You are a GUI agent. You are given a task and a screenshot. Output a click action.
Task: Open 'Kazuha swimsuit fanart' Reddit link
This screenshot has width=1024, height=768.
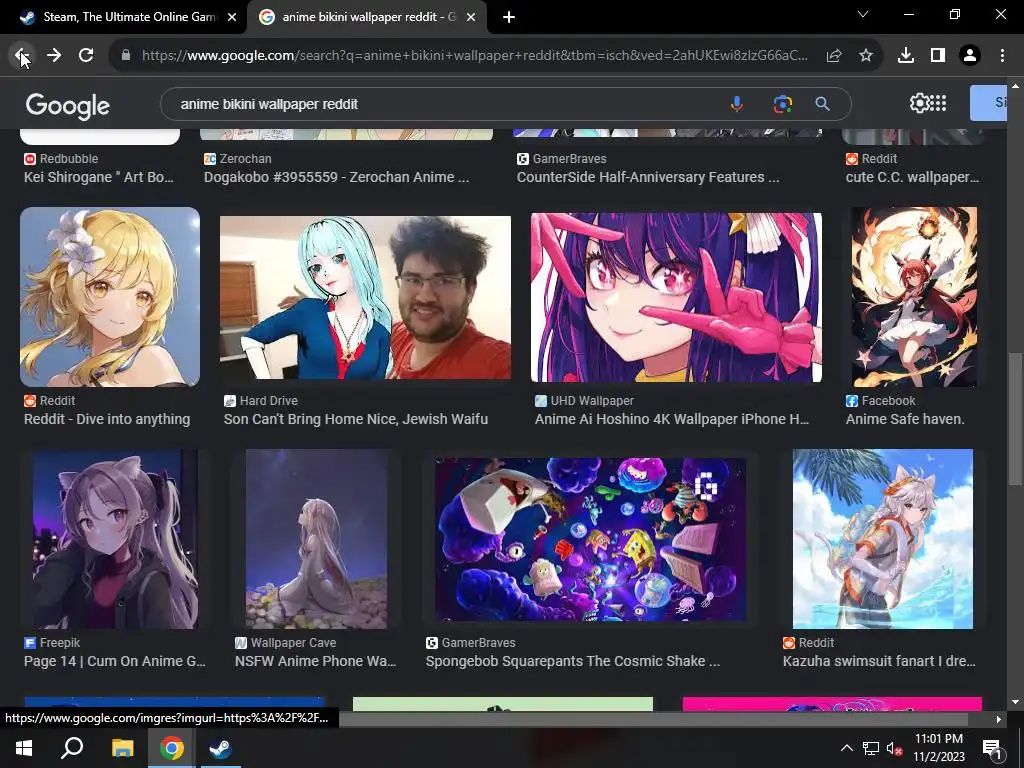[x=879, y=661]
